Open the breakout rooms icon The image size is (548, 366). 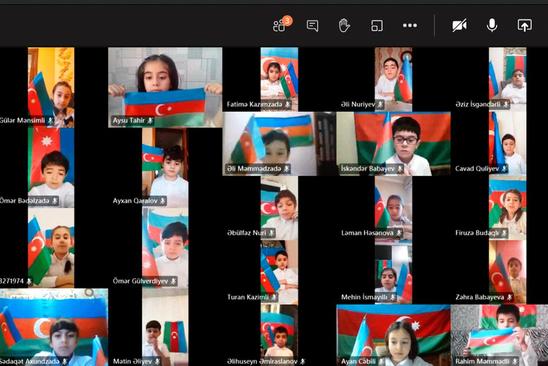(377, 26)
